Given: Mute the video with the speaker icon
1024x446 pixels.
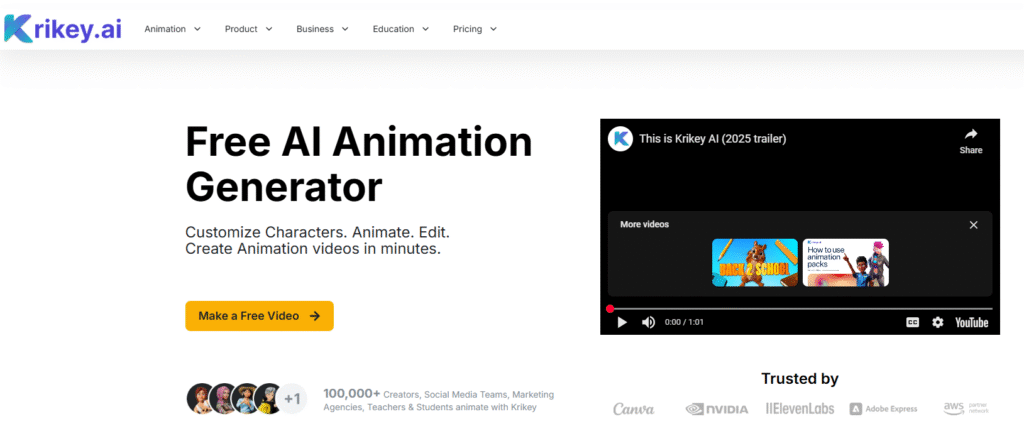Looking at the screenshot, I should 648,322.
